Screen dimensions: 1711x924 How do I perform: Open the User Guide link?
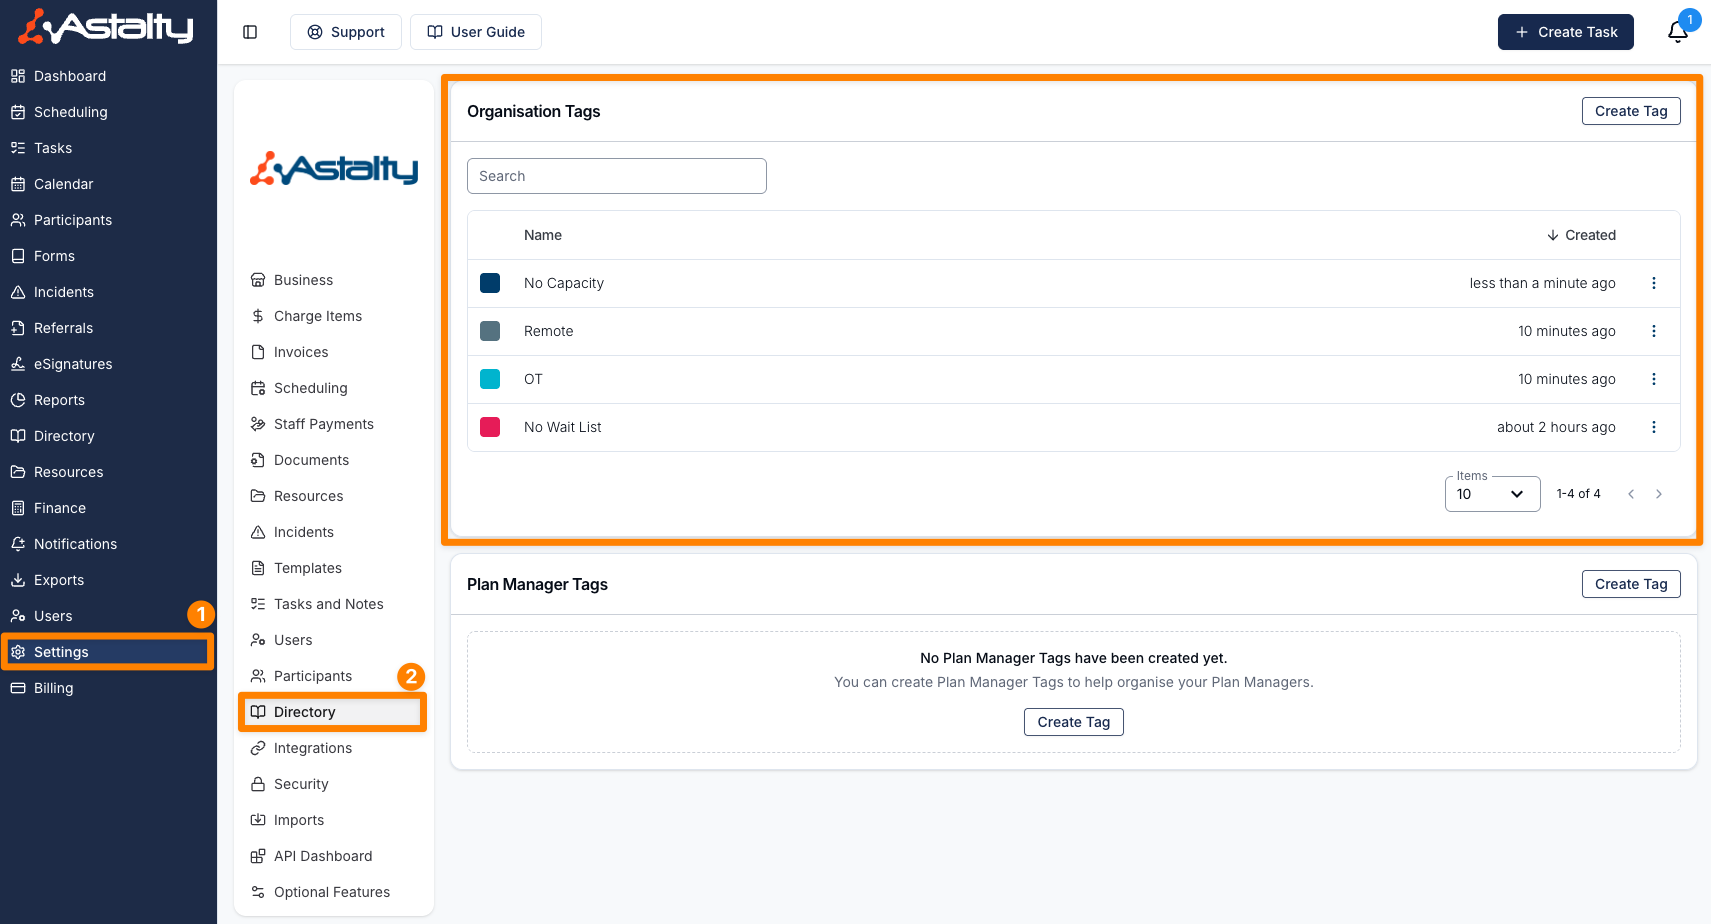[476, 32]
